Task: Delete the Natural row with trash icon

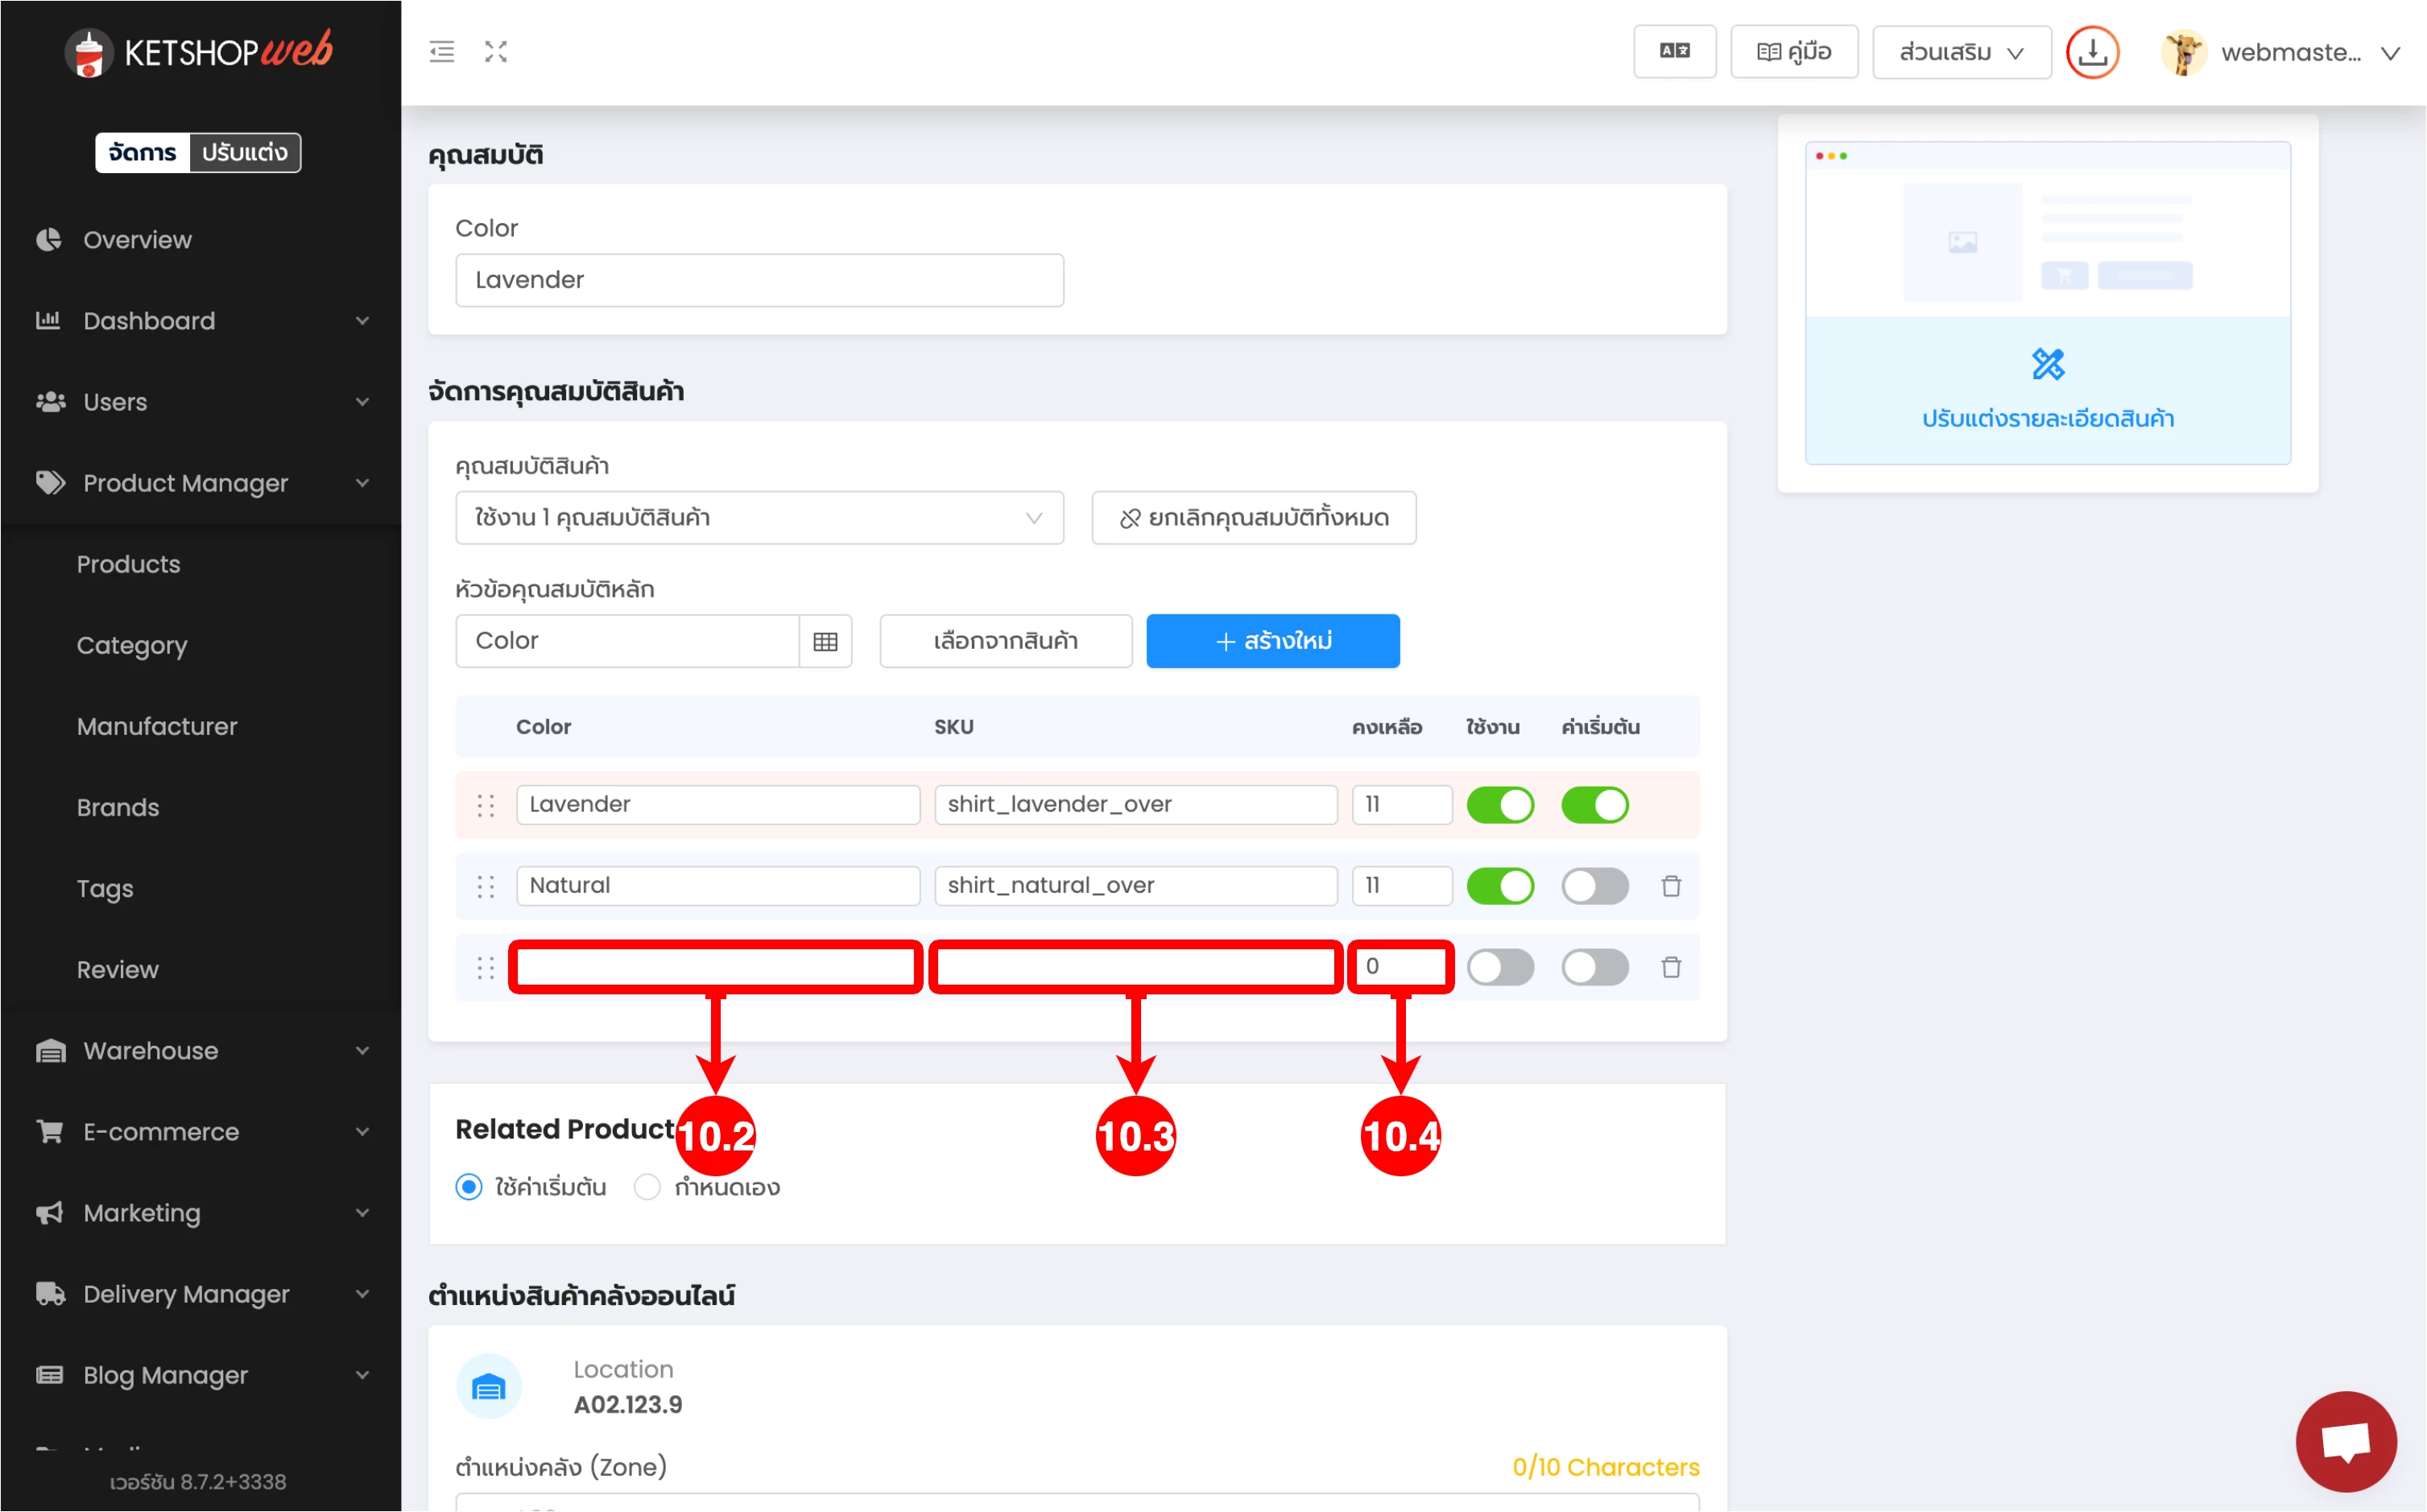Action: (1671, 886)
